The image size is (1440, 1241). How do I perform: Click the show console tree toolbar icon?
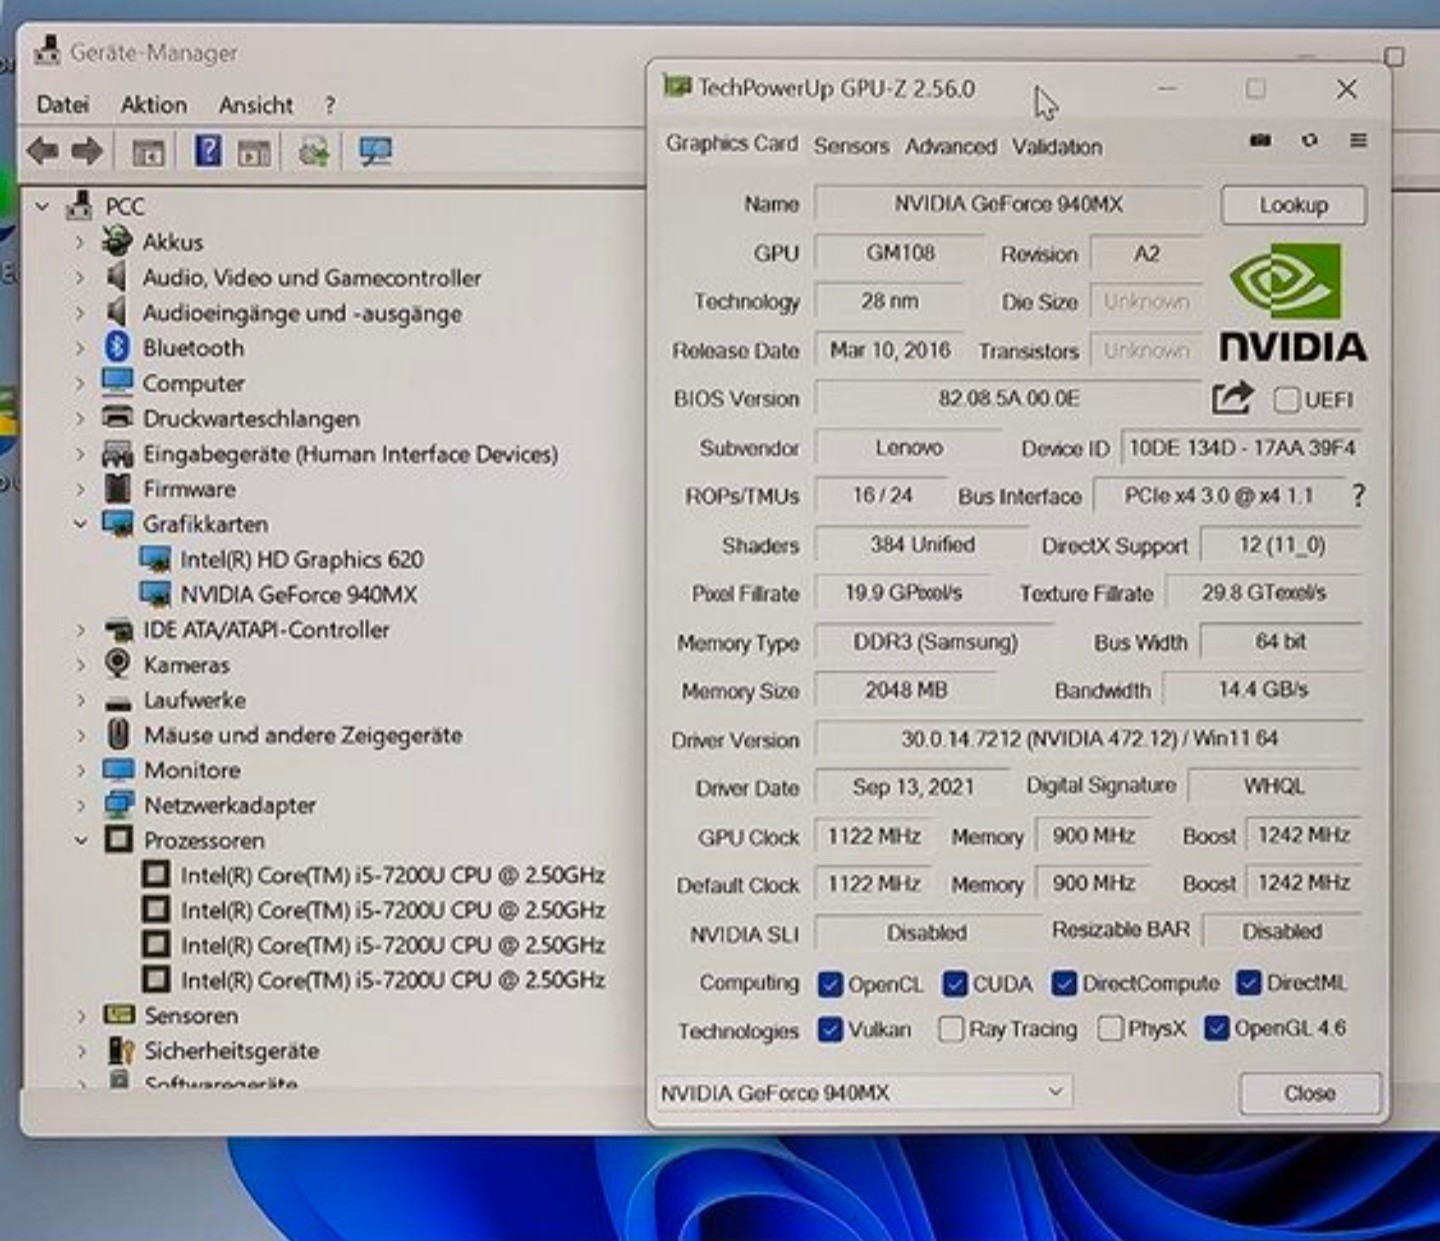(149, 153)
